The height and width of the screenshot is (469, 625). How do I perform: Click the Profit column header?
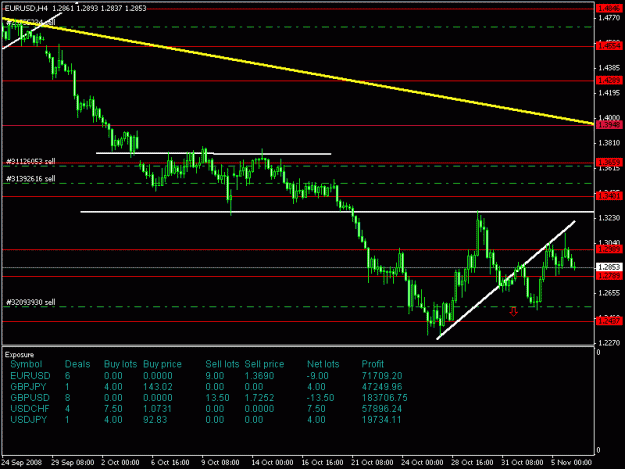click(372, 364)
